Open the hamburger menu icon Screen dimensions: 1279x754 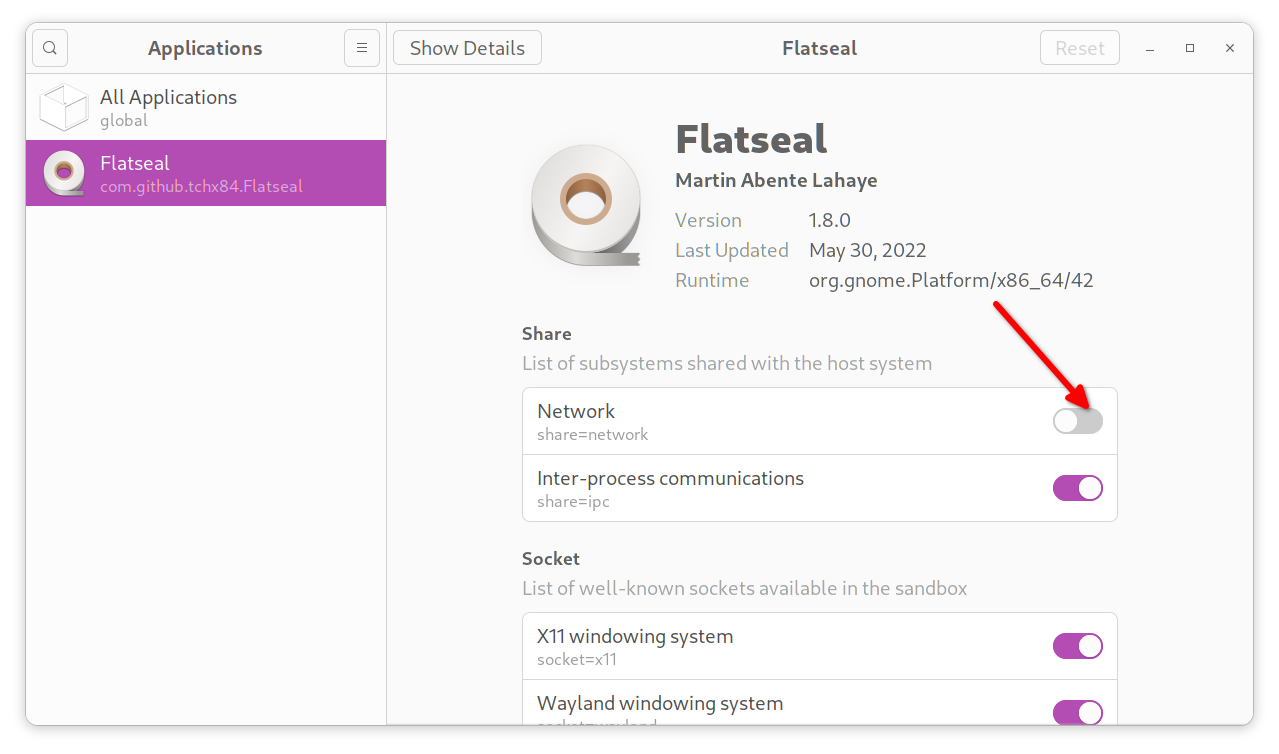point(362,48)
